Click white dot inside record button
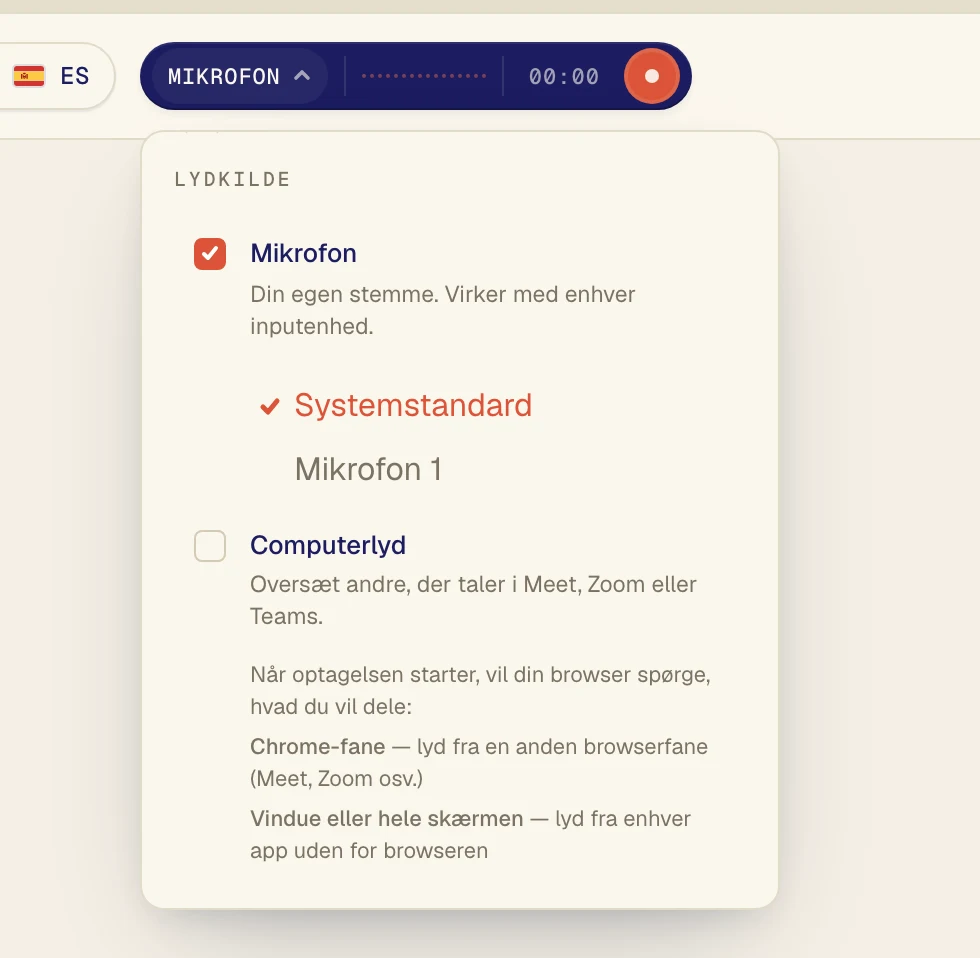This screenshot has width=980, height=958. coord(651,76)
